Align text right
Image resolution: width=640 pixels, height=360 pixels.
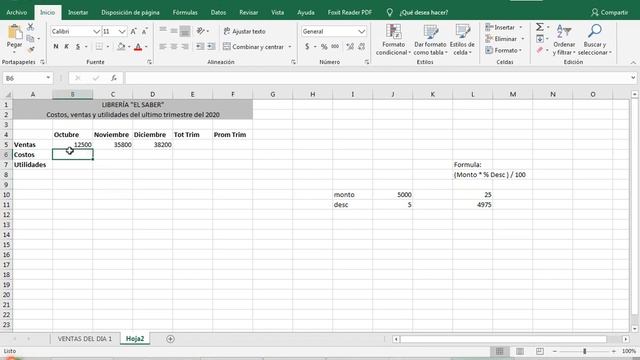click(185, 47)
